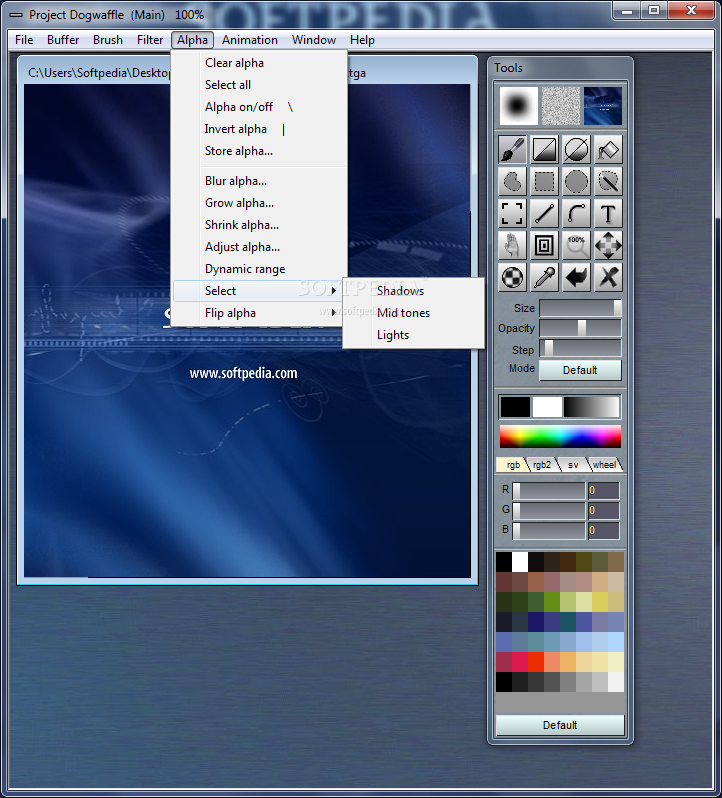The height and width of the screenshot is (798, 722).
Task: Switch to the sv tab
Action: click(x=573, y=465)
